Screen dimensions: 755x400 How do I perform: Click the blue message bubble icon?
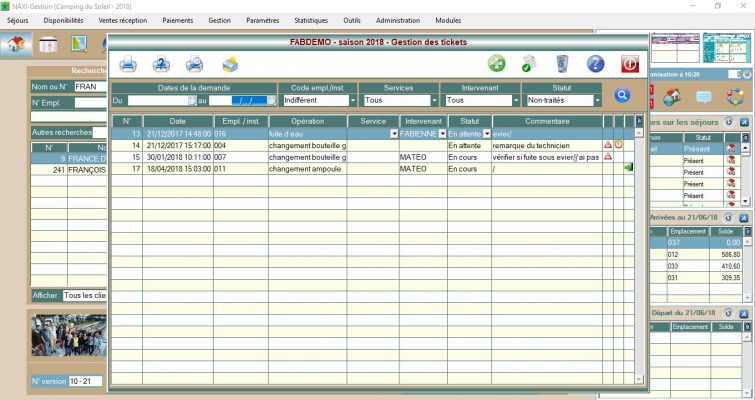coord(703,97)
